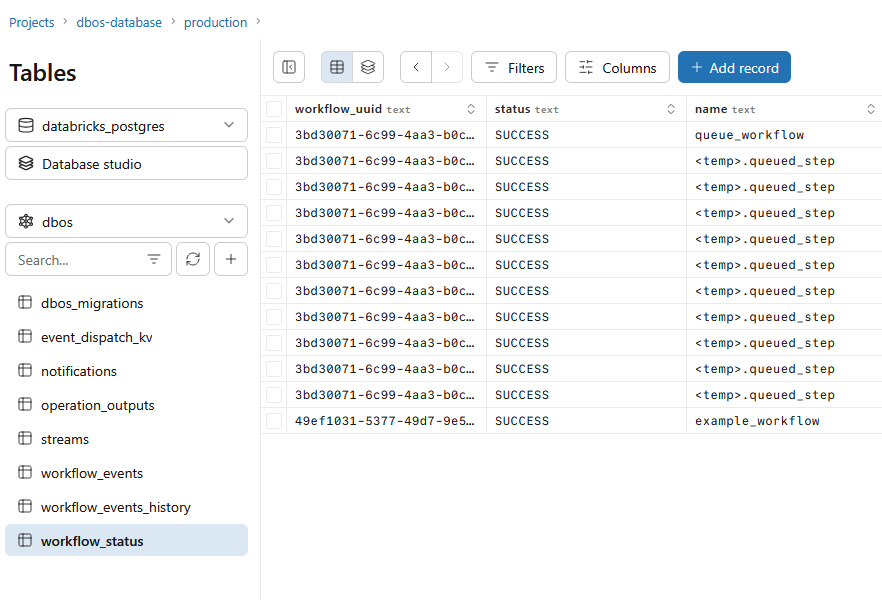Open the Columns configuration
882x600 pixels.
tap(617, 67)
